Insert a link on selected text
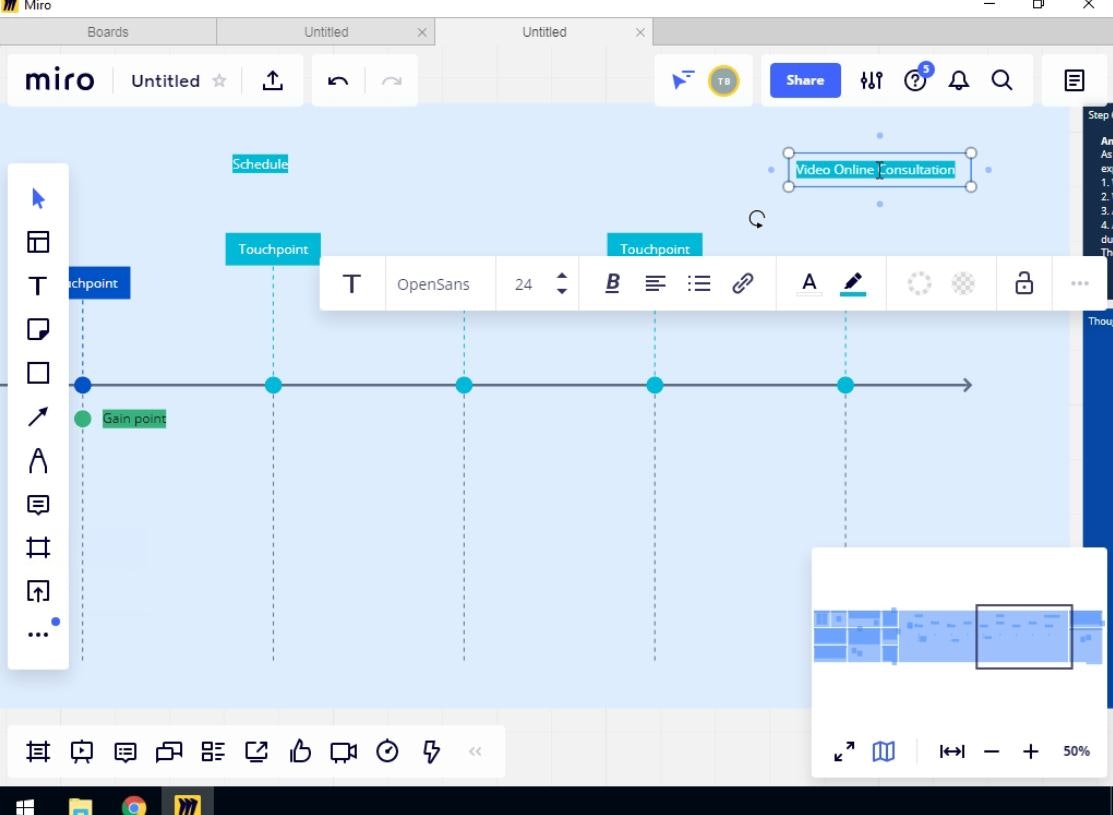 click(742, 283)
